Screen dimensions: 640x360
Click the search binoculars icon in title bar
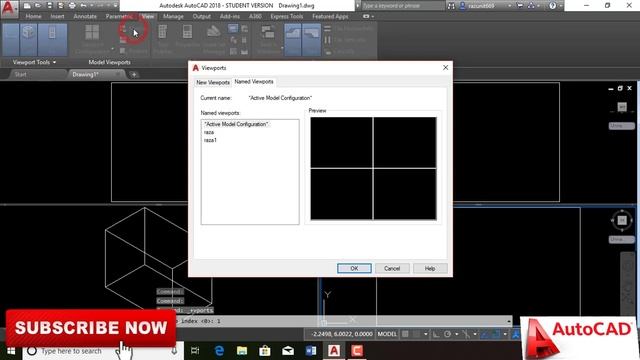[x=451, y=6]
